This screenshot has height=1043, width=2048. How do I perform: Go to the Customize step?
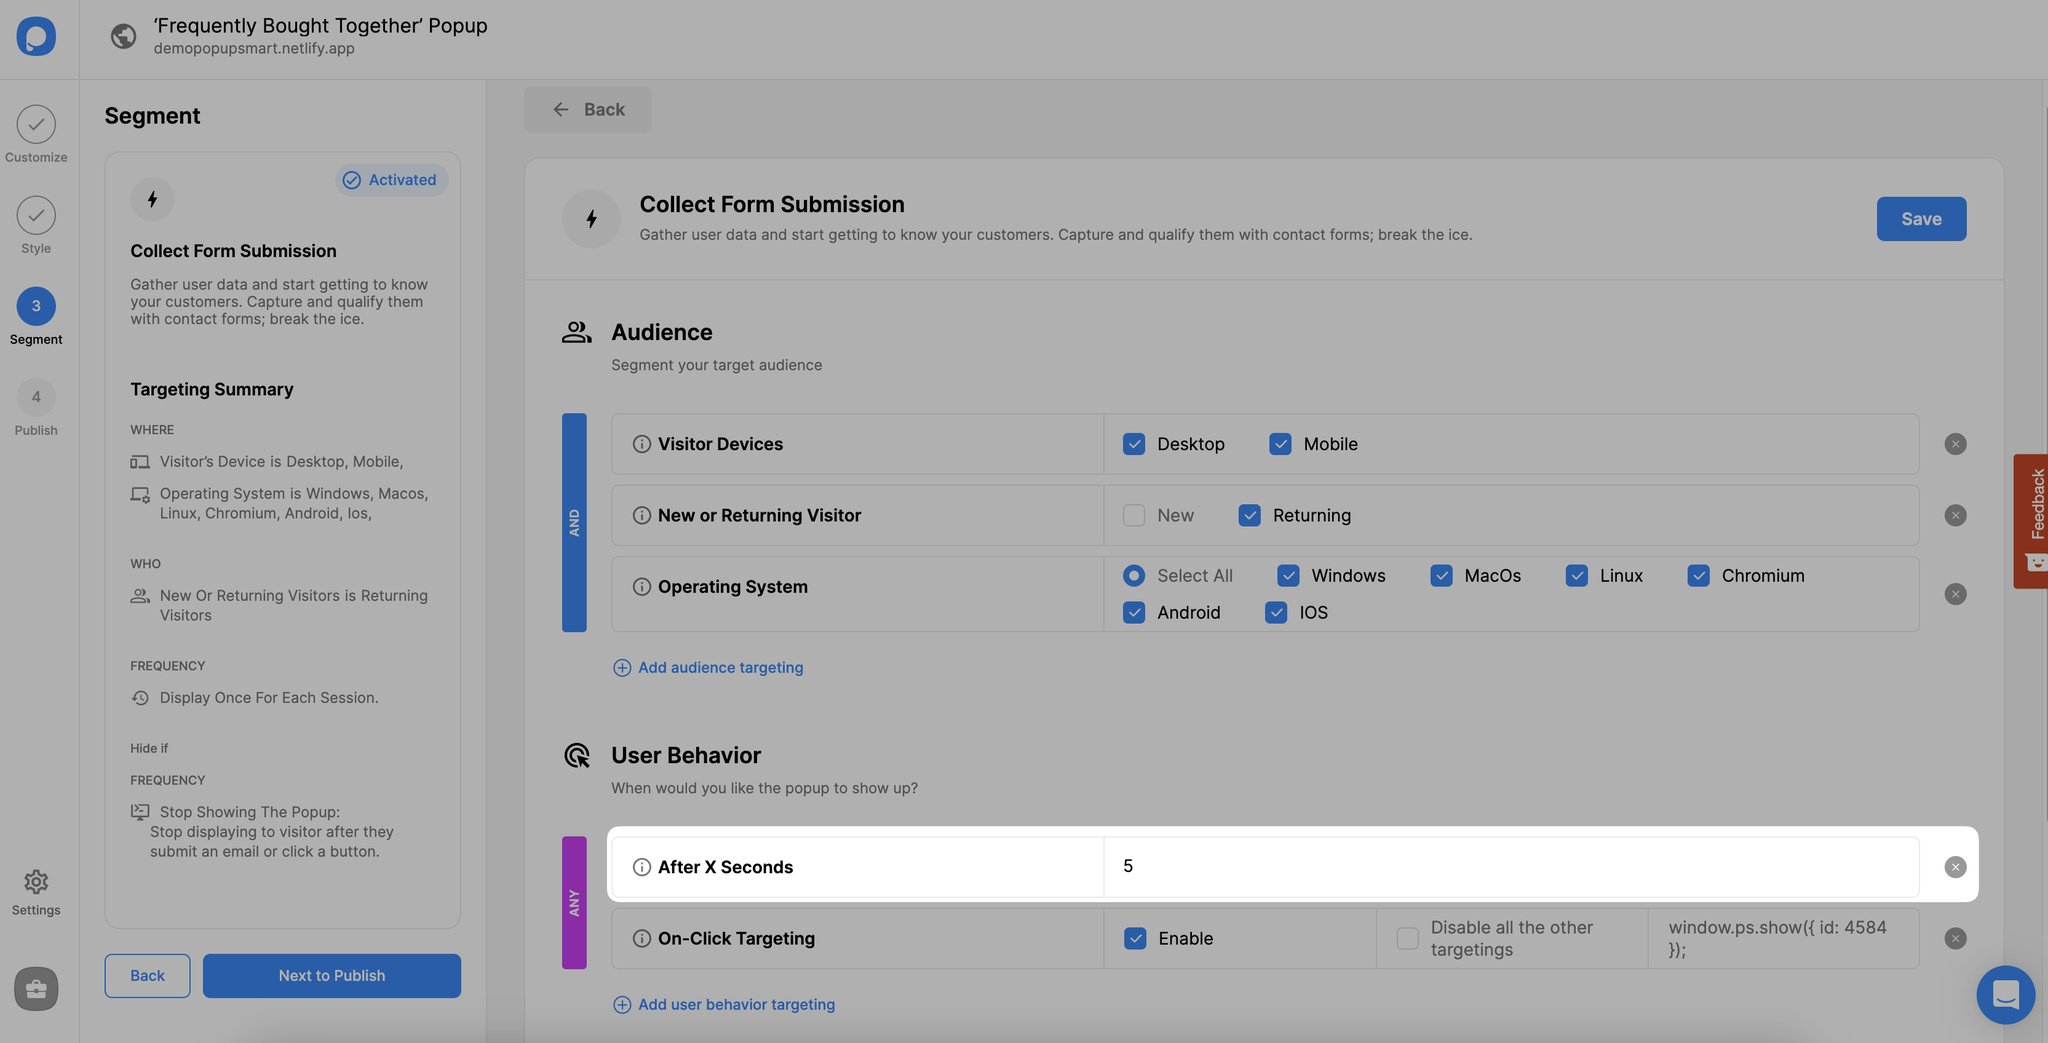pos(36,134)
